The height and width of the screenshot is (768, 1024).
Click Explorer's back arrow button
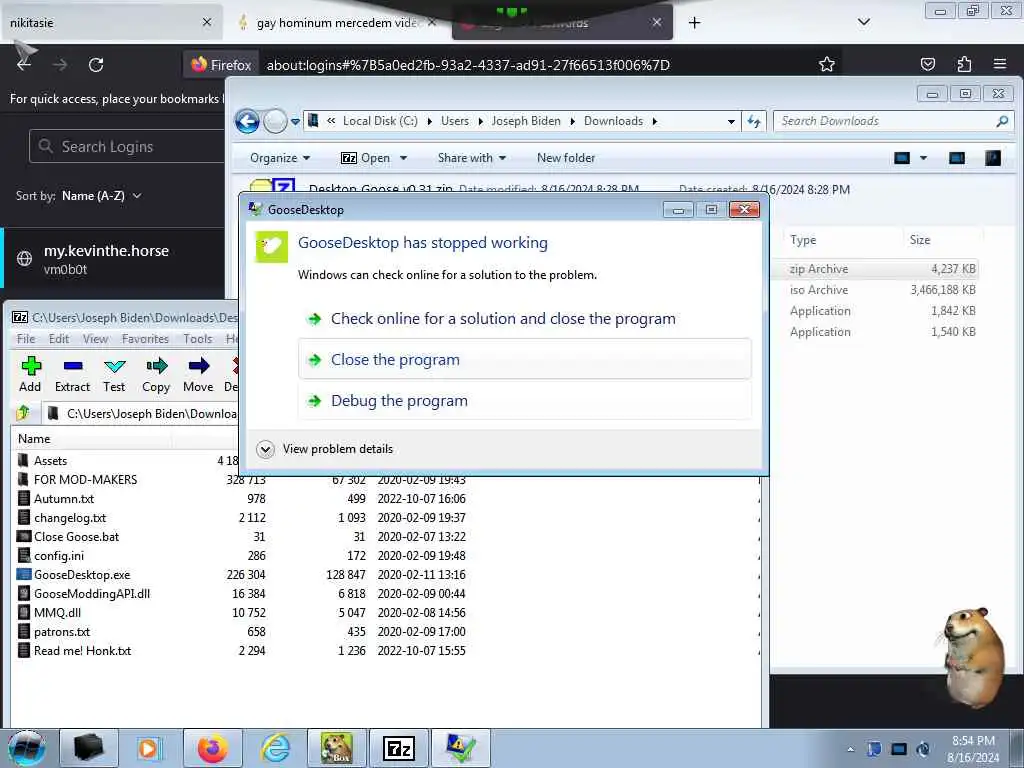pyautogui.click(x=248, y=121)
